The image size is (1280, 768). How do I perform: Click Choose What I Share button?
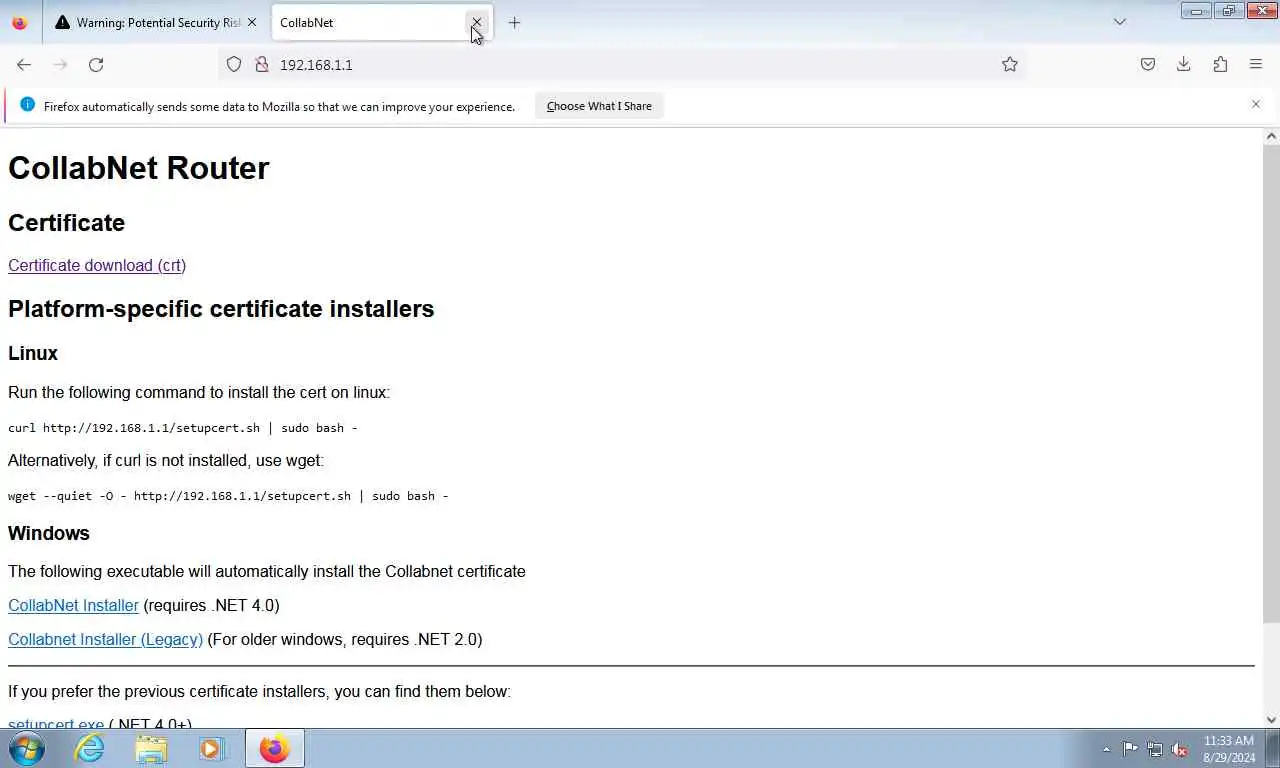(599, 106)
